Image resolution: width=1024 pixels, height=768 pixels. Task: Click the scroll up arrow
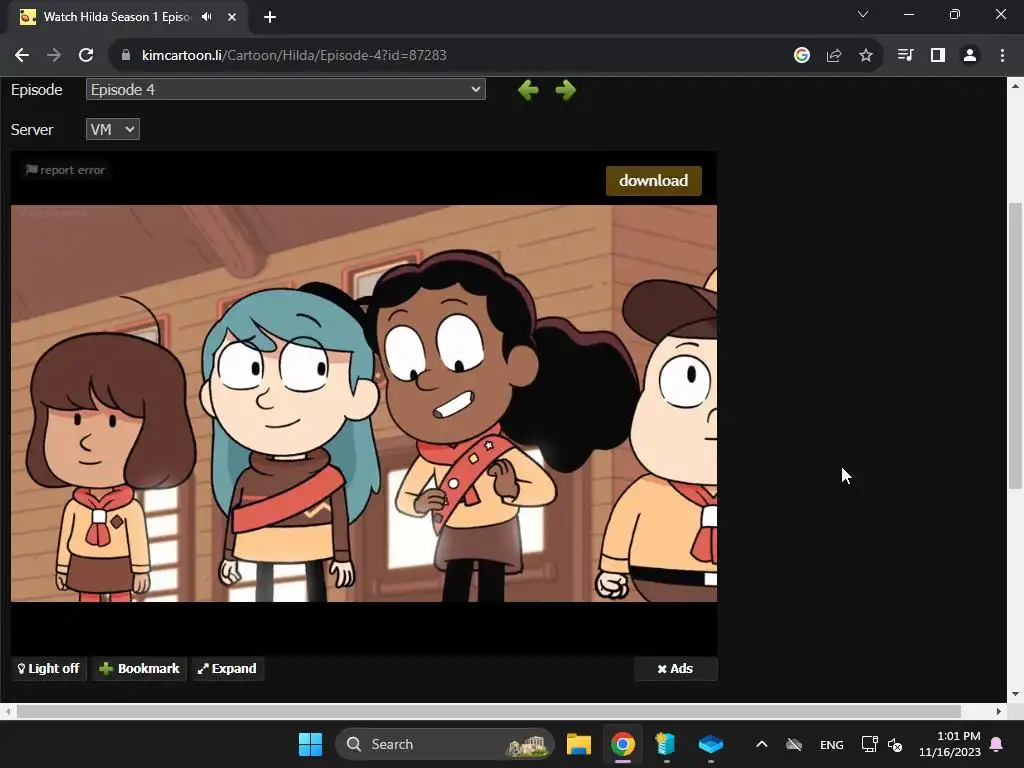pyautogui.click(x=1015, y=86)
